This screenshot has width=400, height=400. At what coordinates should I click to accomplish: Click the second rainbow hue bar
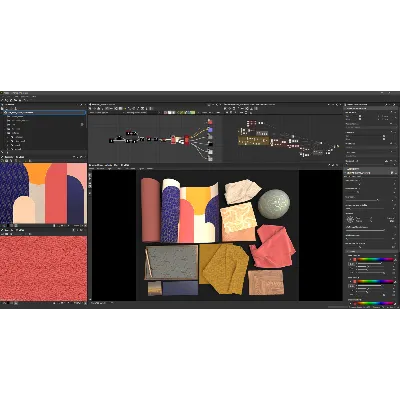(375, 282)
